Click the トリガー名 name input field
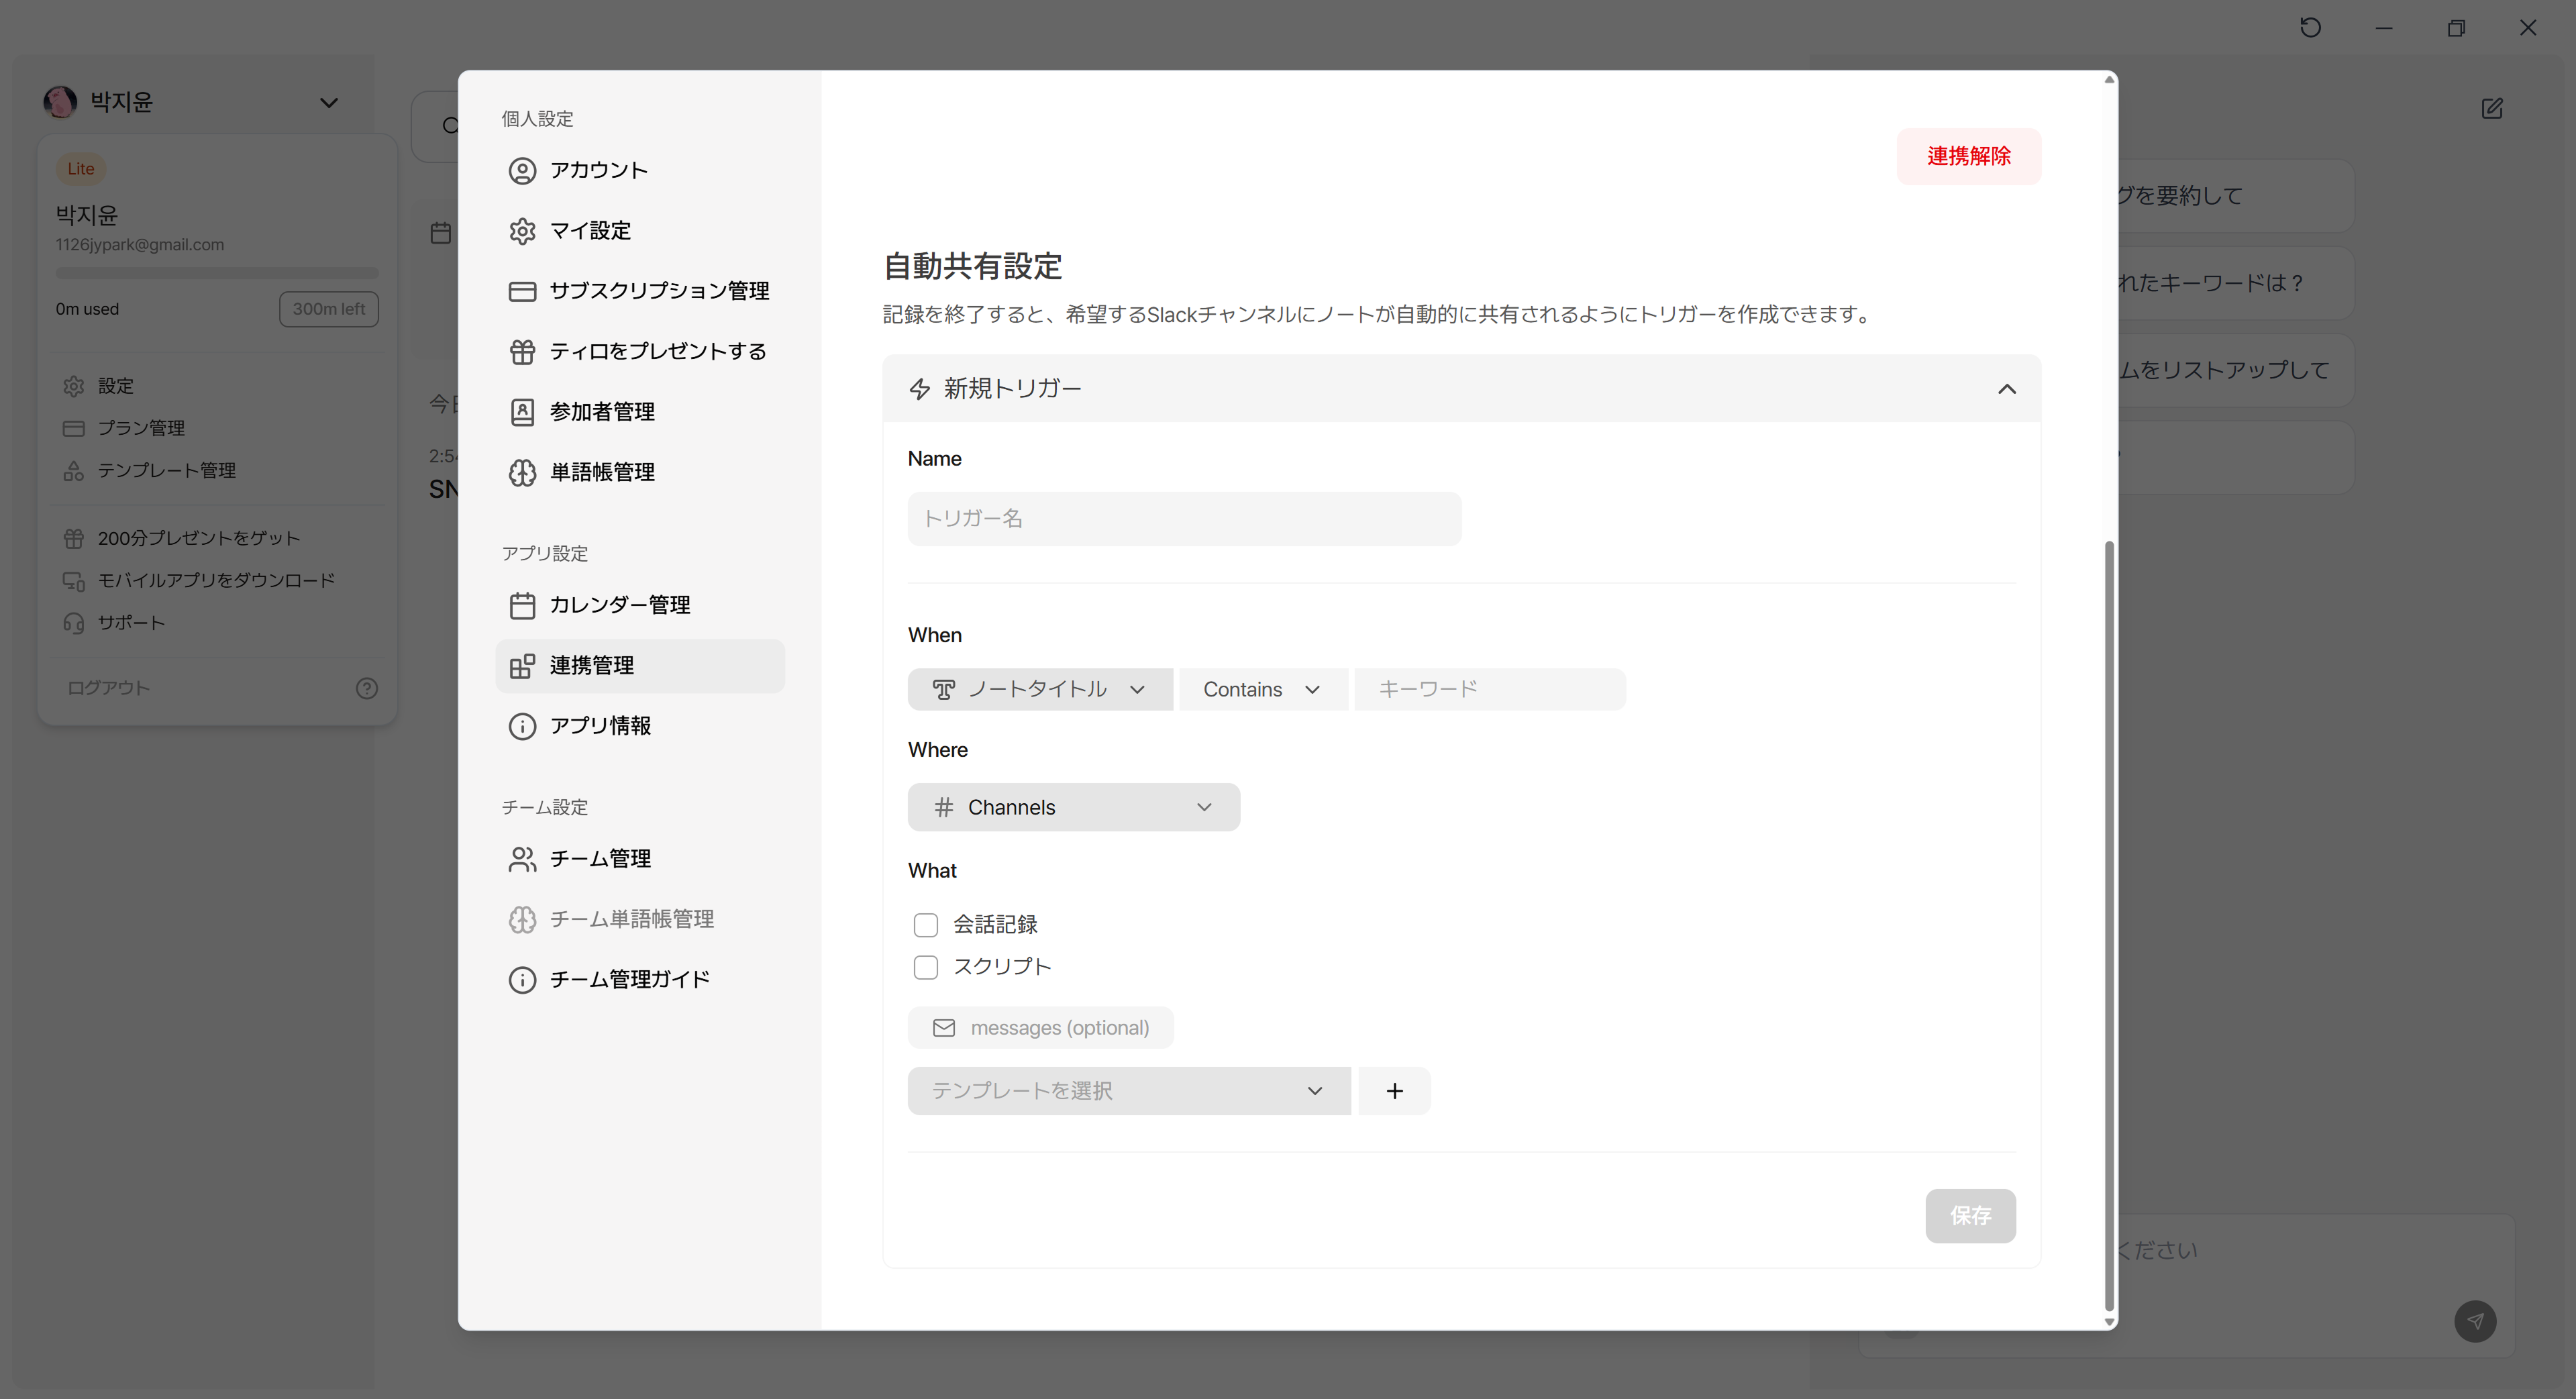Viewport: 2576px width, 1399px height. (1184, 519)
